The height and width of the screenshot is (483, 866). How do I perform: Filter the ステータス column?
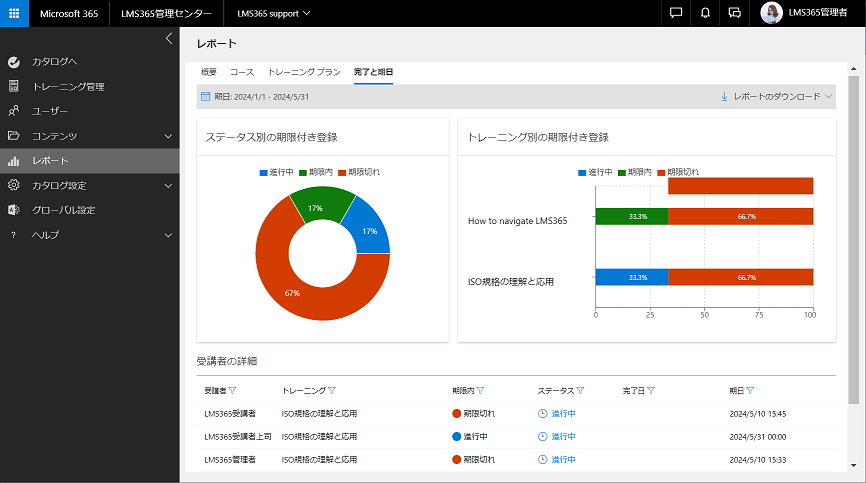click(x=580, y=390)
